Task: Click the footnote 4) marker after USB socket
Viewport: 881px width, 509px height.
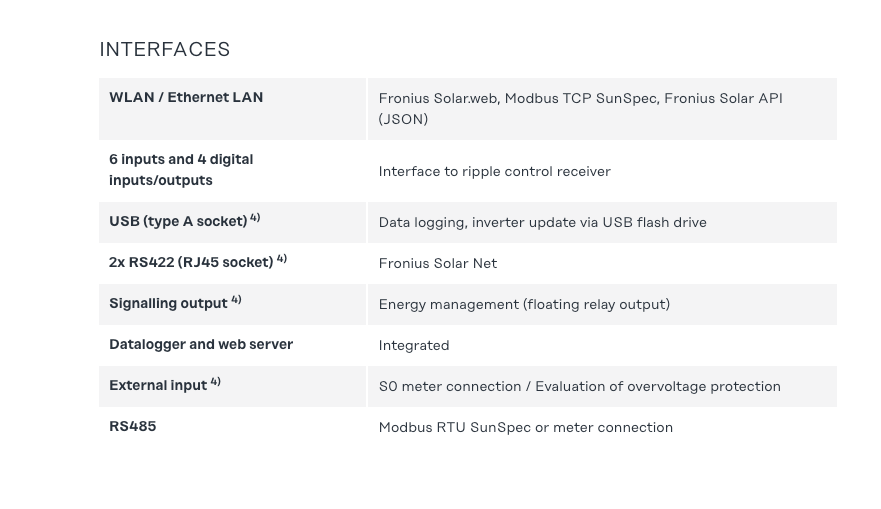Action: [255, 217]
